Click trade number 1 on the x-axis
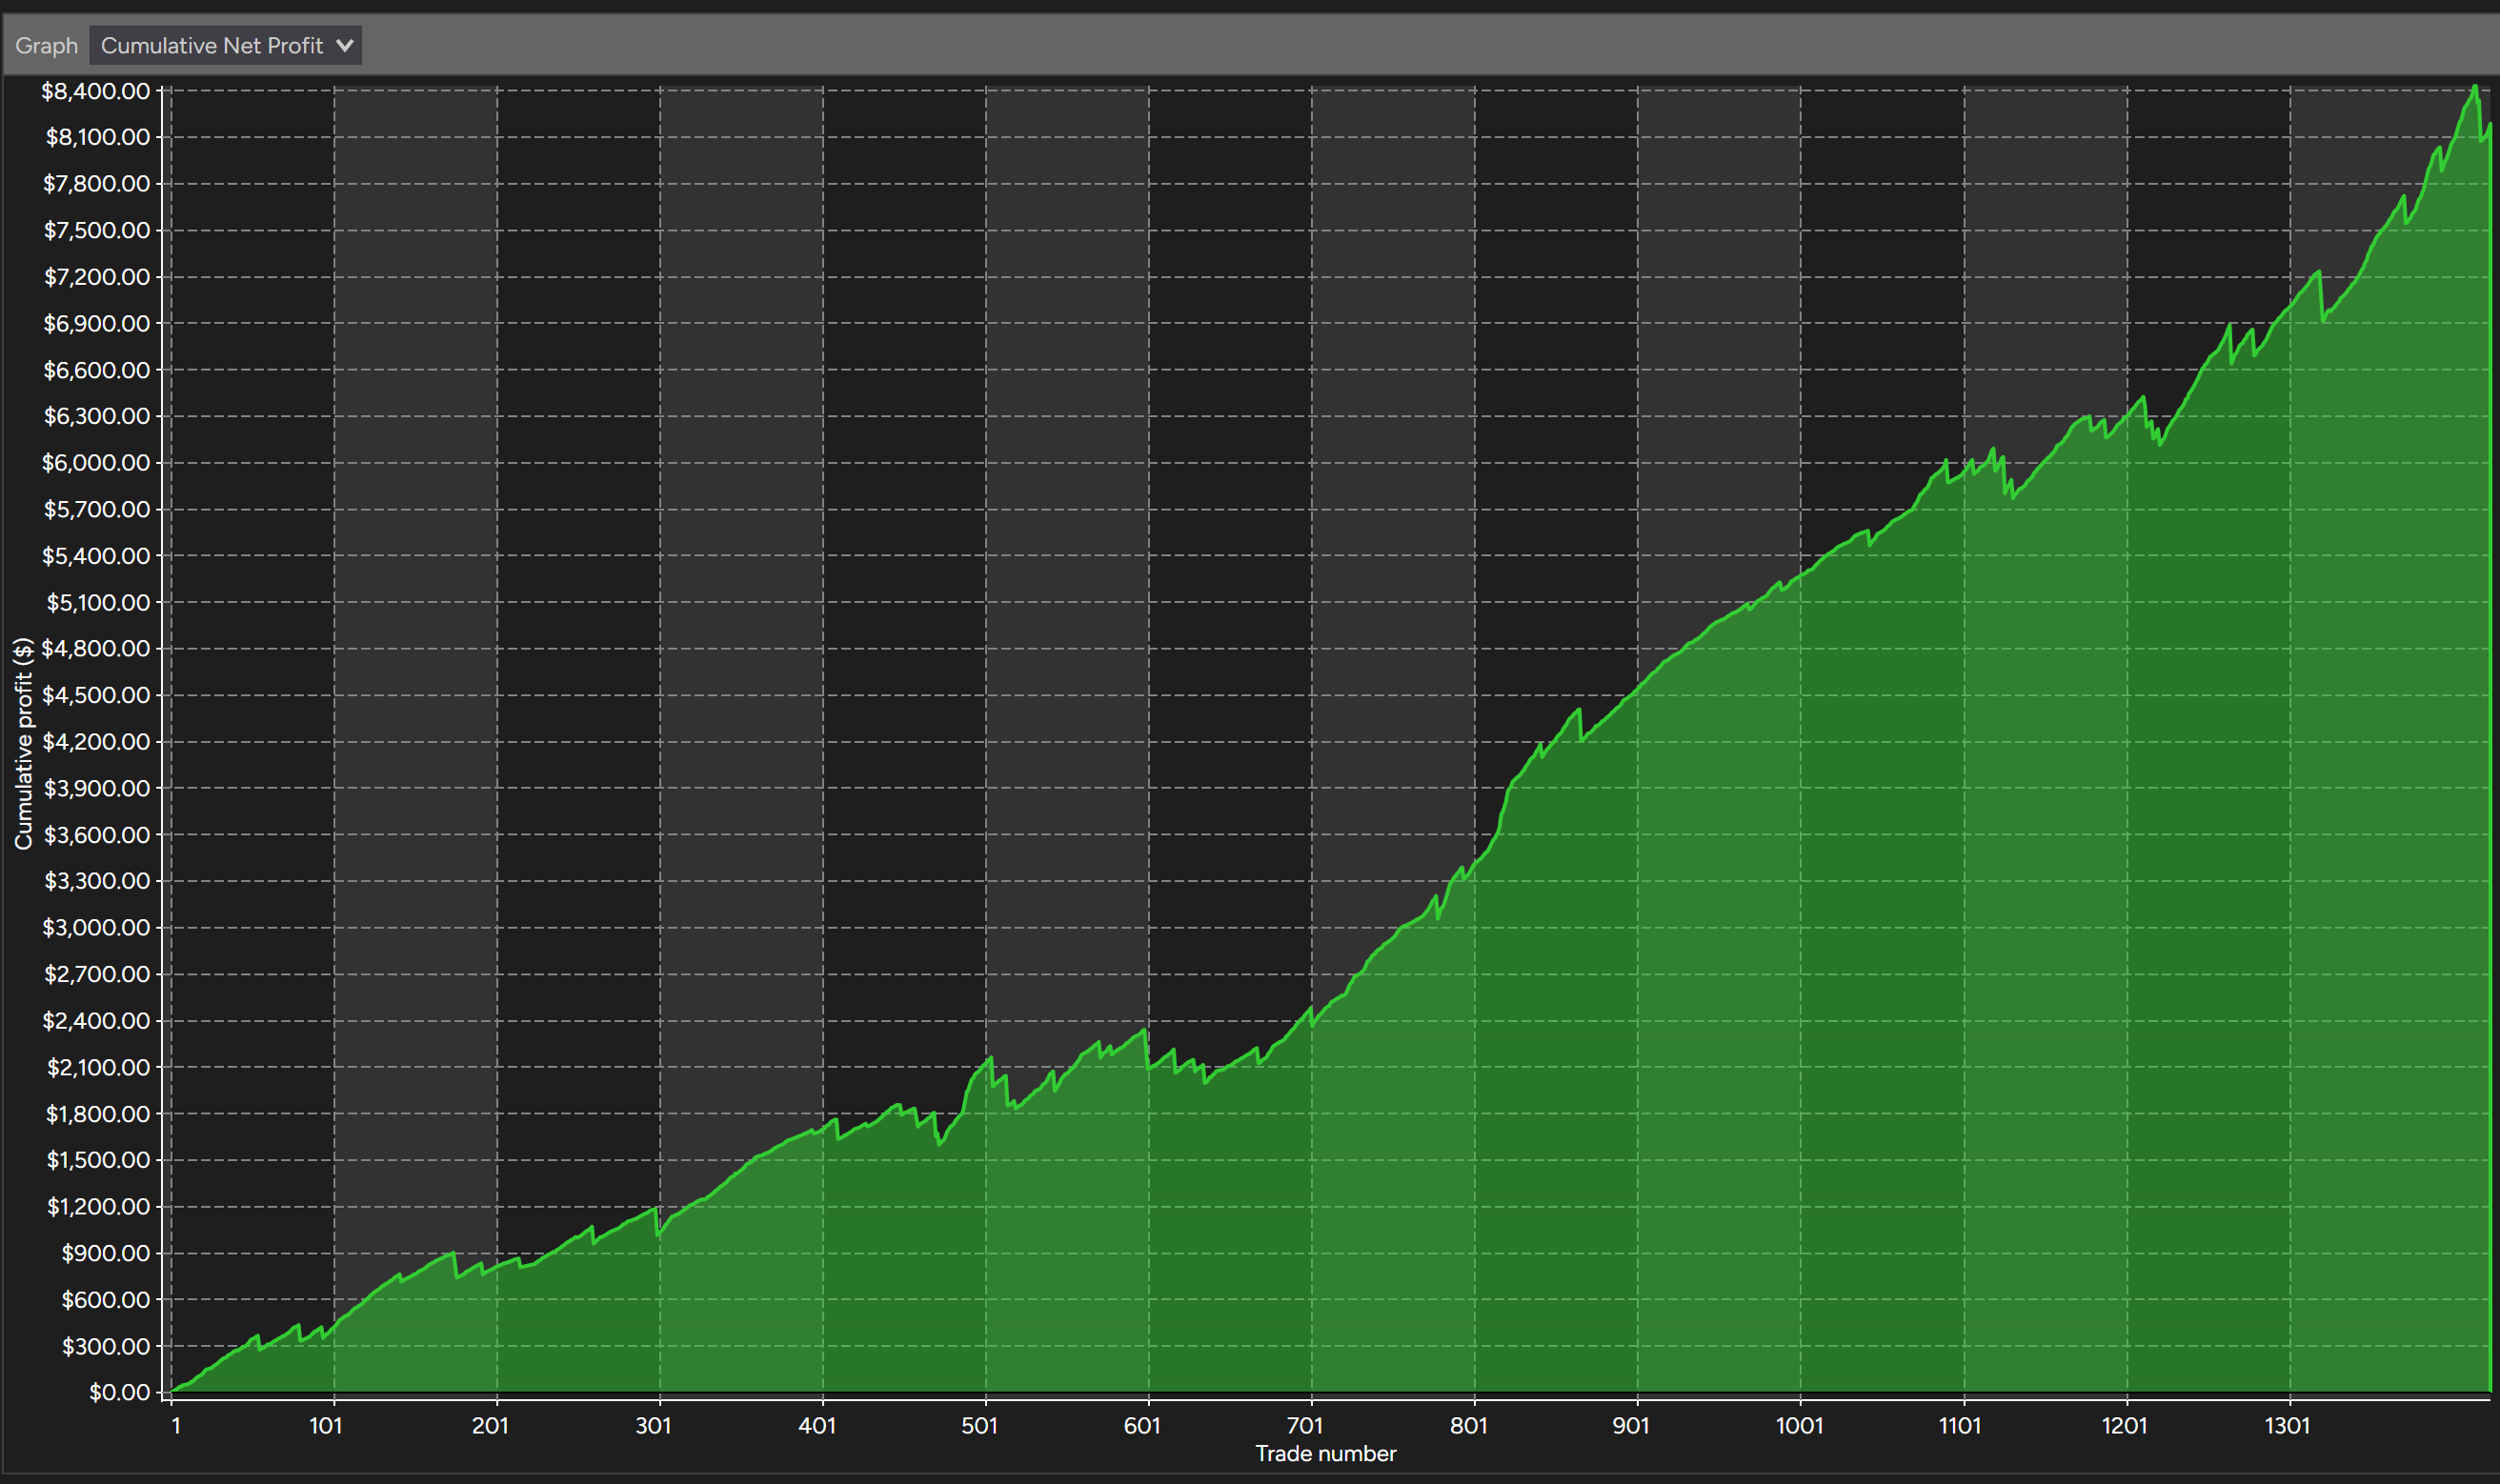 coord(176,1426)
